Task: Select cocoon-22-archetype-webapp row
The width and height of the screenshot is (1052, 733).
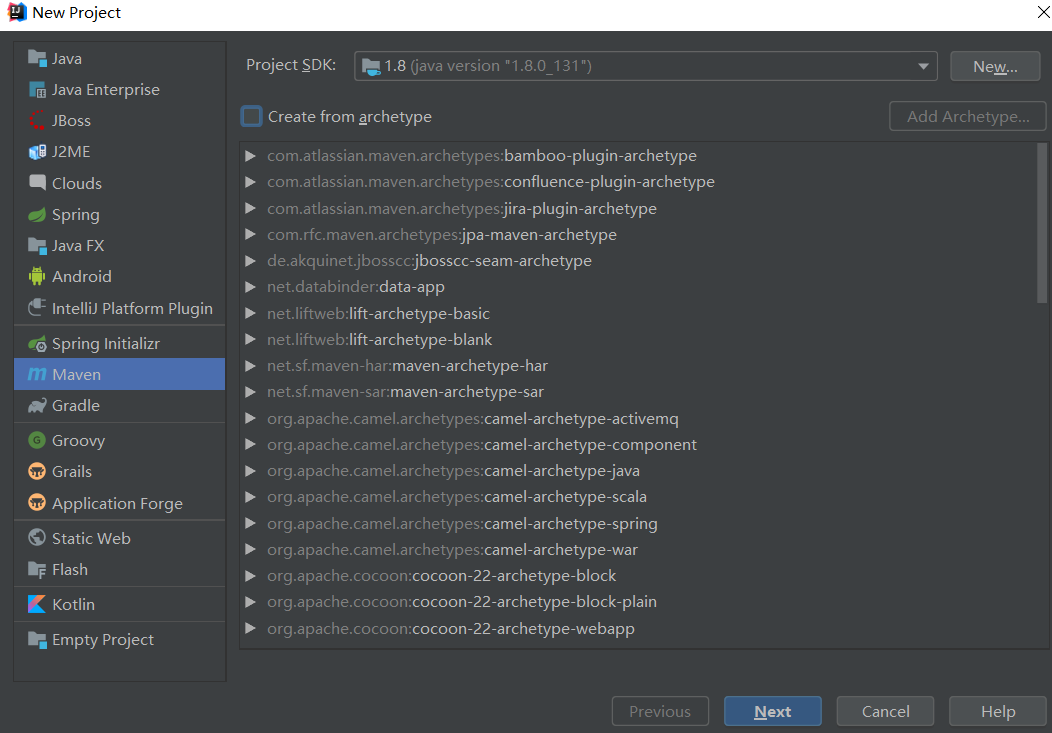Action: pyautogui.click(x=638, y=628)
